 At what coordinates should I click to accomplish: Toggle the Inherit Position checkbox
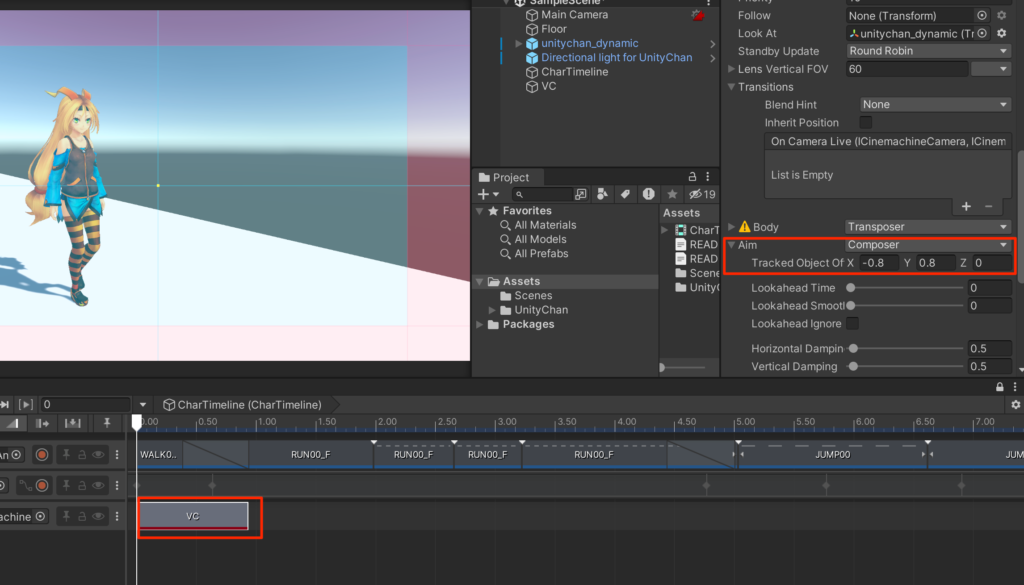pos(866,122)
